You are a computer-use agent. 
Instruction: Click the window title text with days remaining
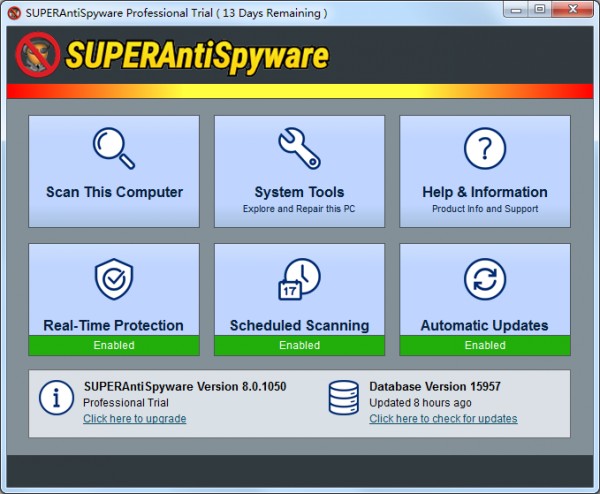(176, 13)
